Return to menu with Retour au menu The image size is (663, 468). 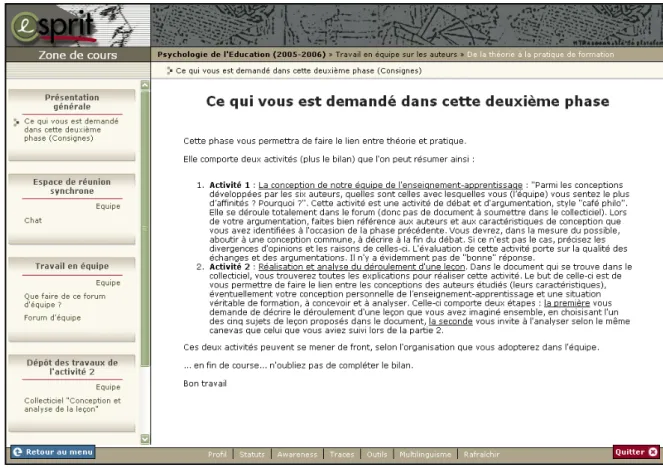[x=53, y=452]
